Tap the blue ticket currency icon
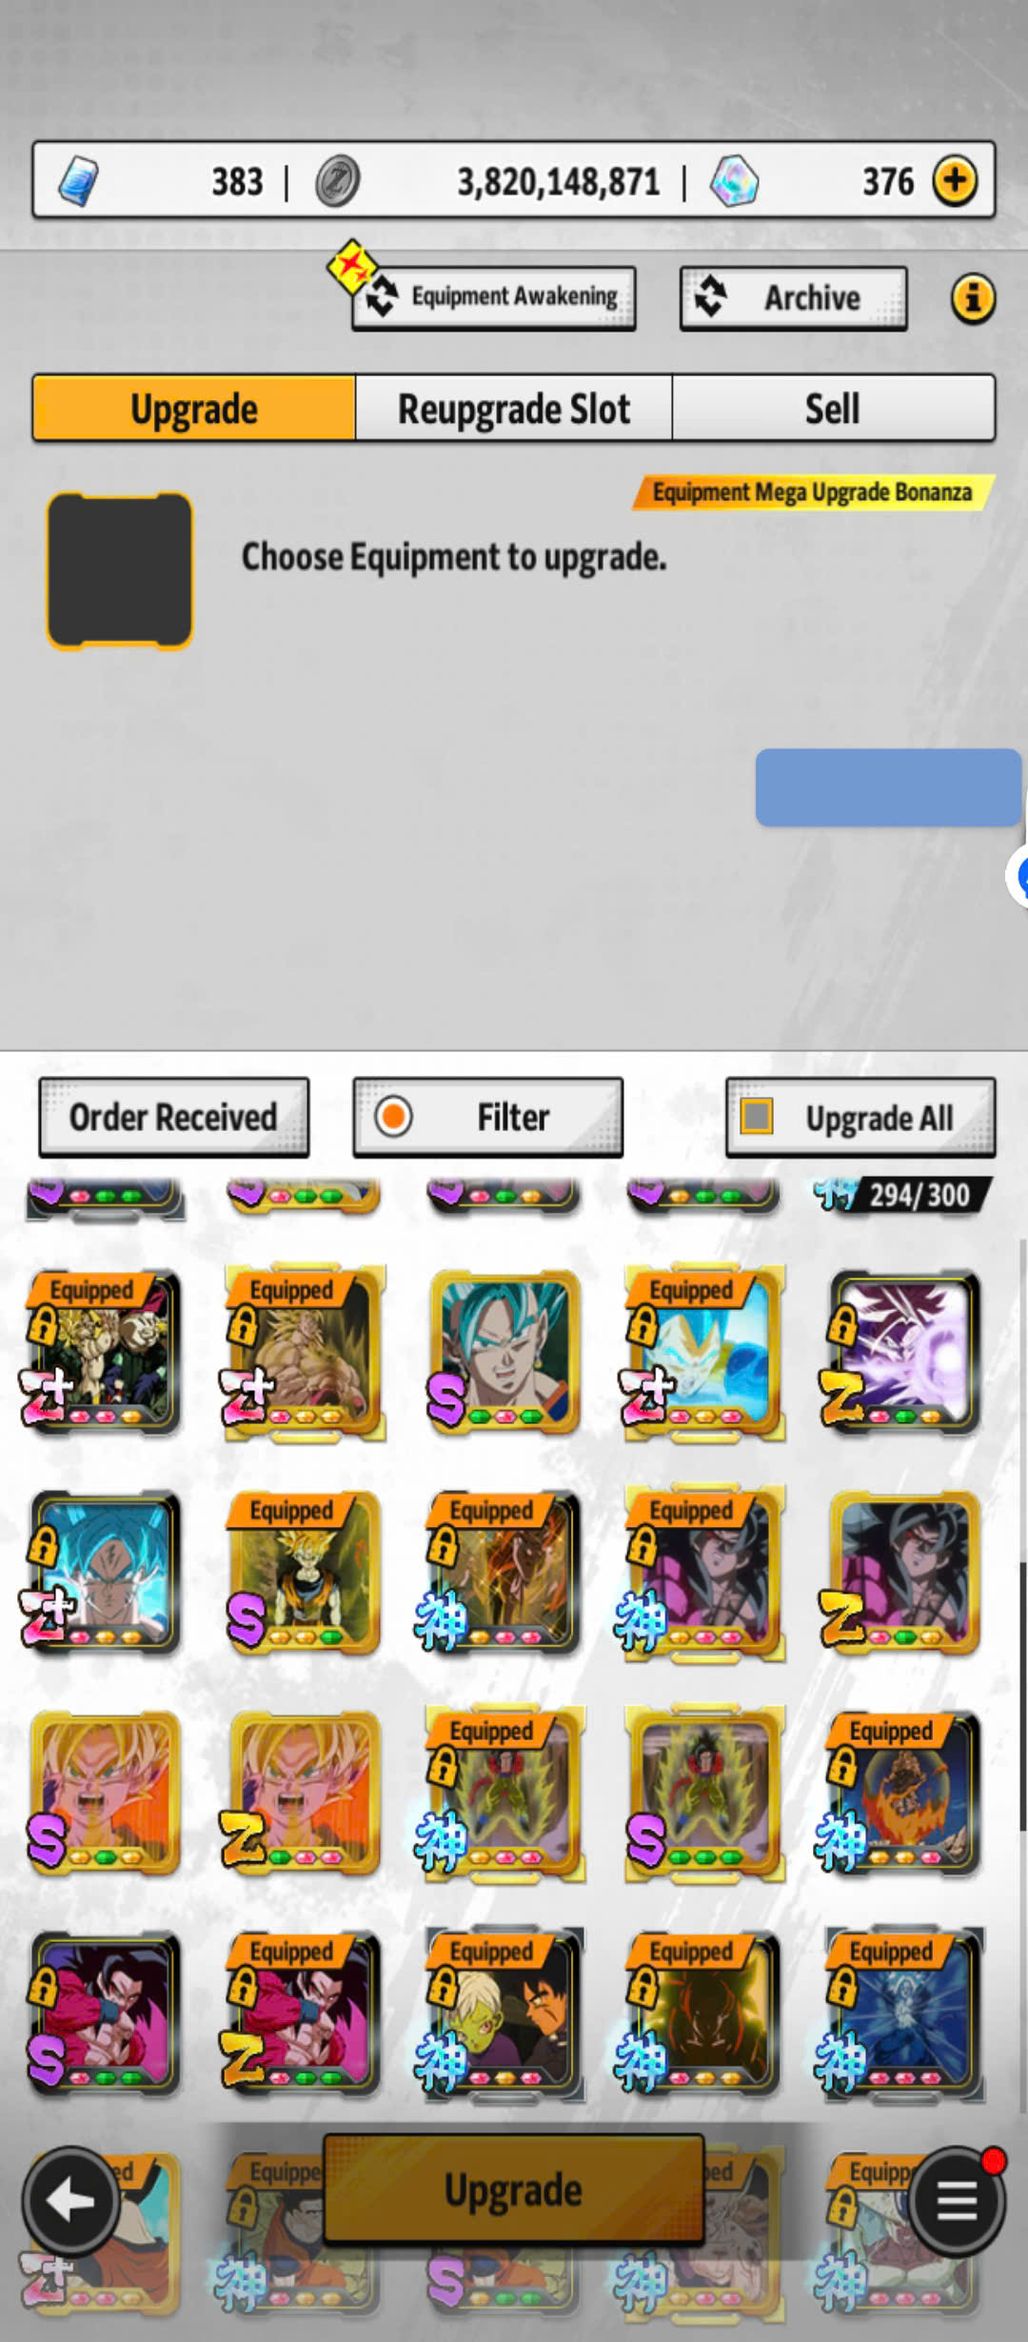This screenshot has height=2342, width=1028. (78, 181)
